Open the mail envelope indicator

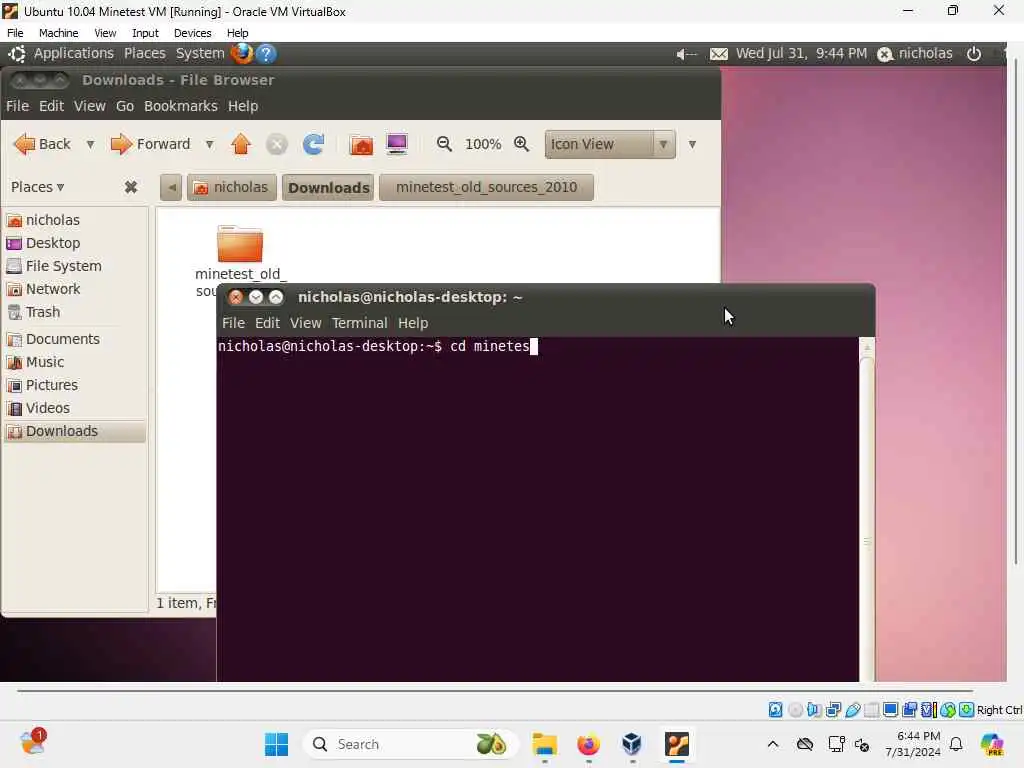(718, 54)
